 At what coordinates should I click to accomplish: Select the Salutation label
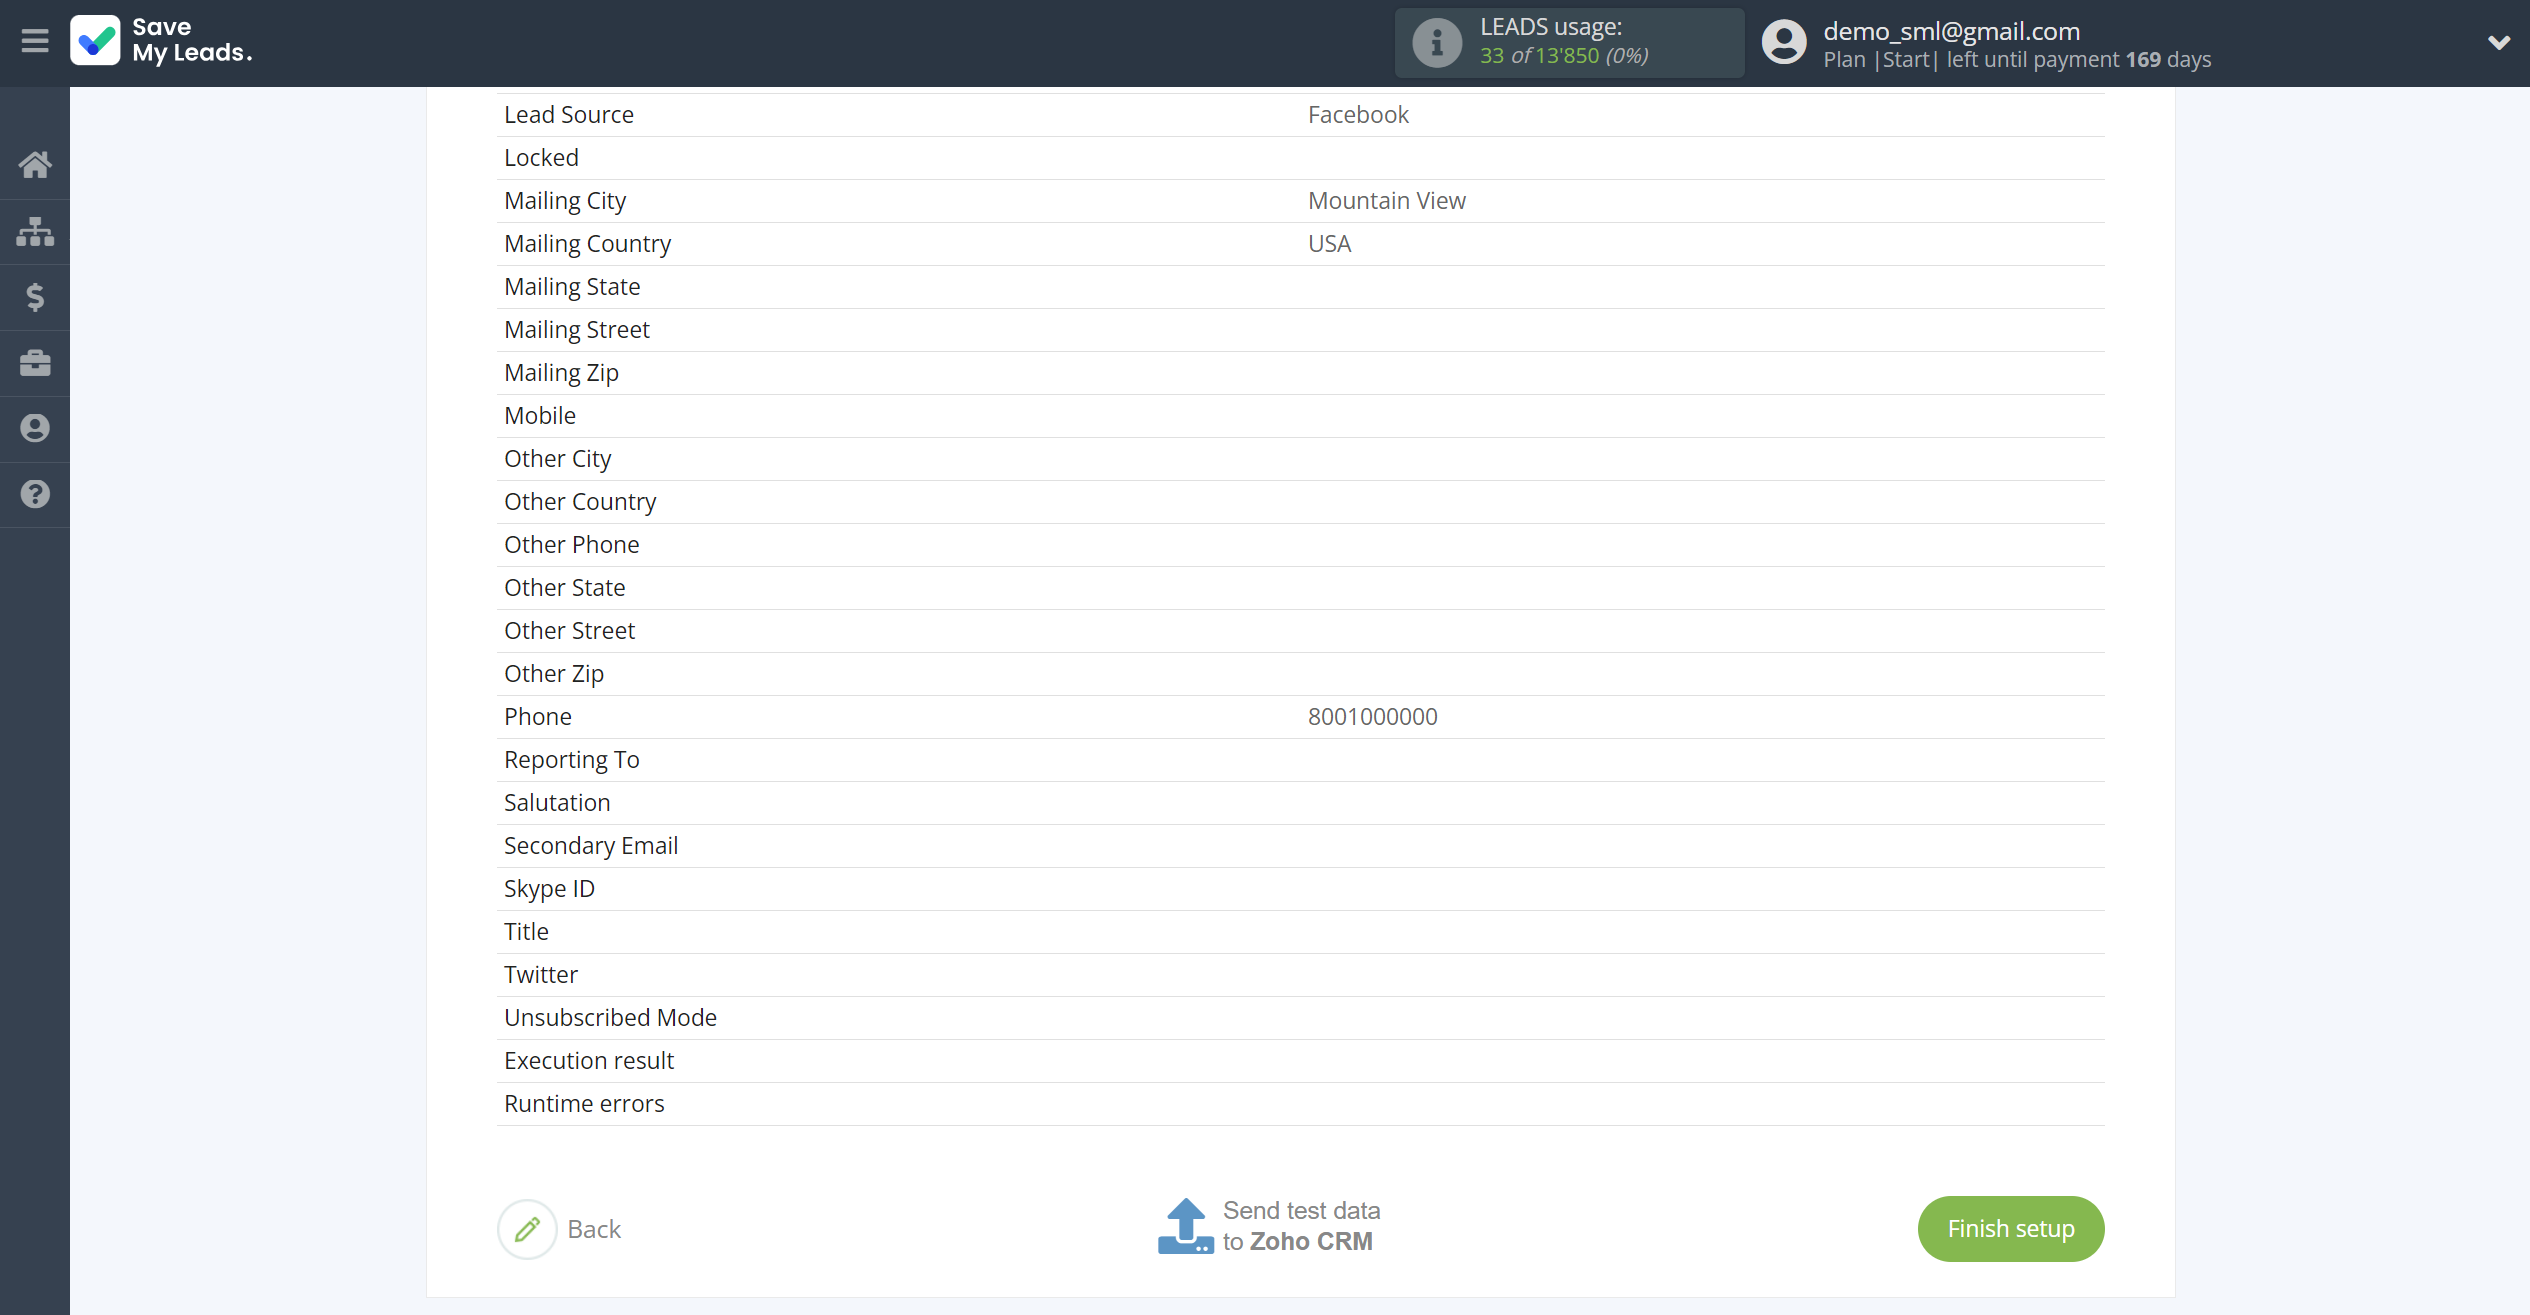(x=557, y=803)
